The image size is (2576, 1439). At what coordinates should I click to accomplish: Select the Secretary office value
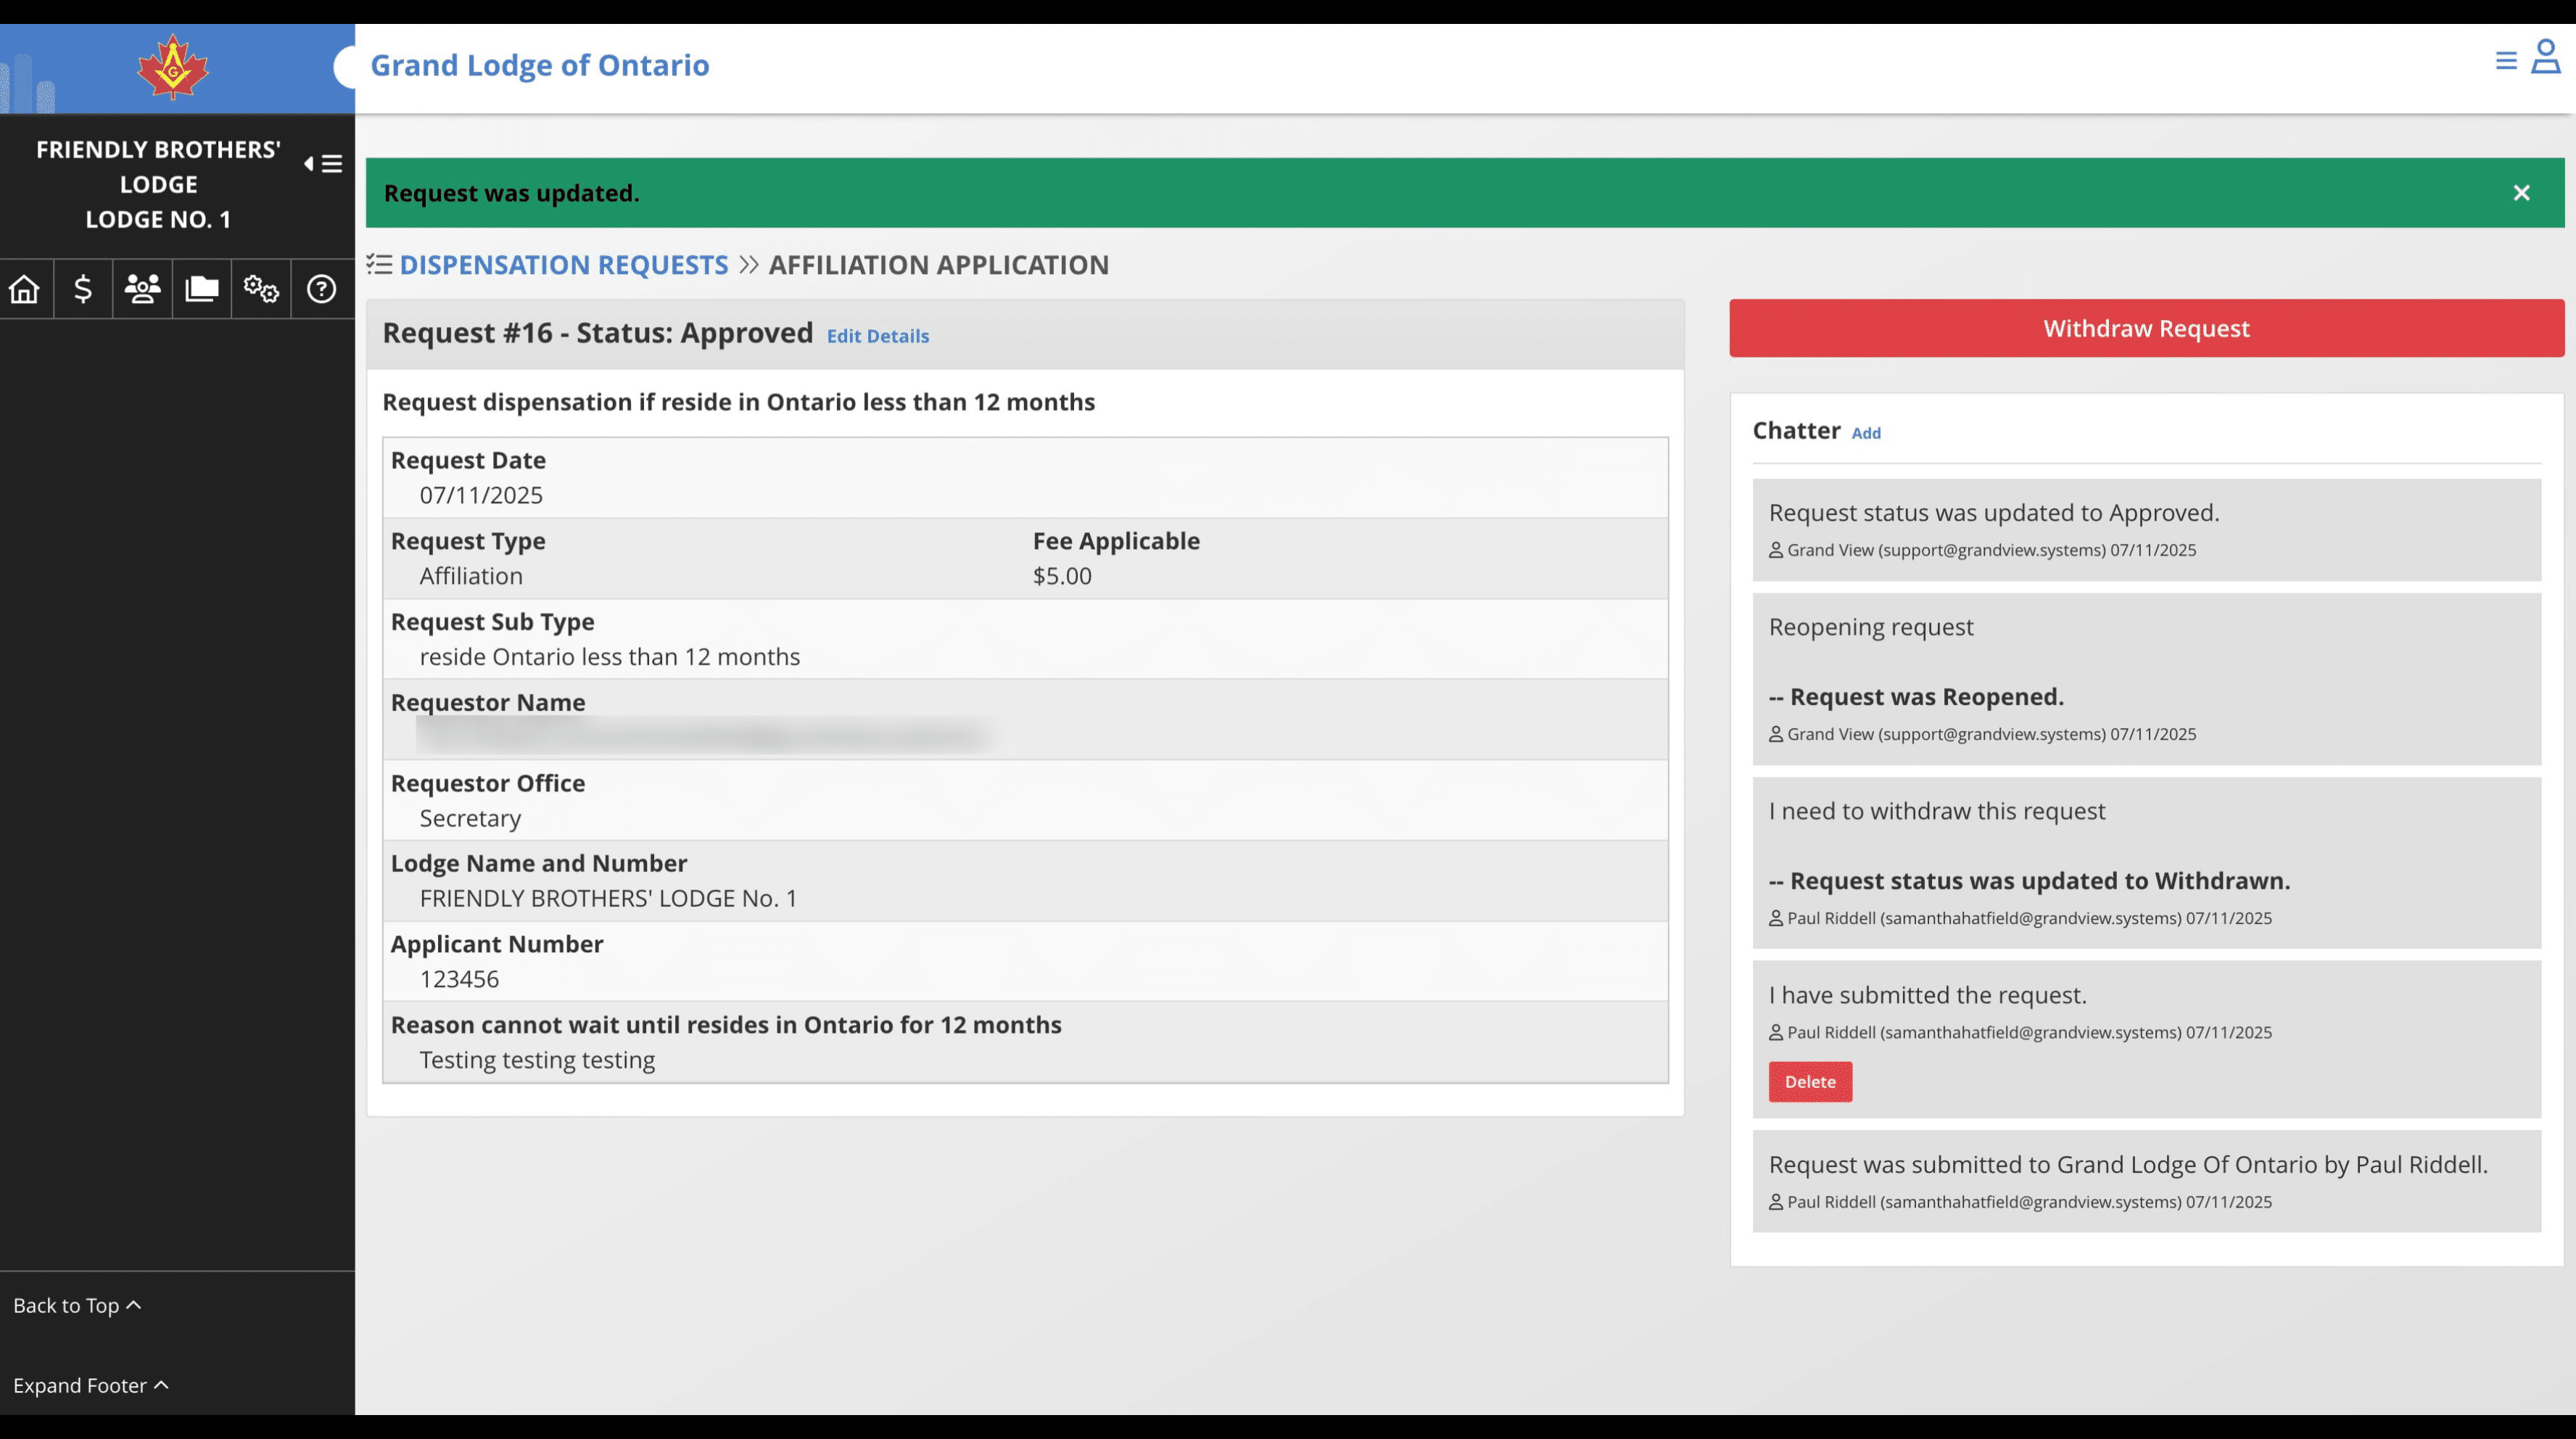[470, 818]
